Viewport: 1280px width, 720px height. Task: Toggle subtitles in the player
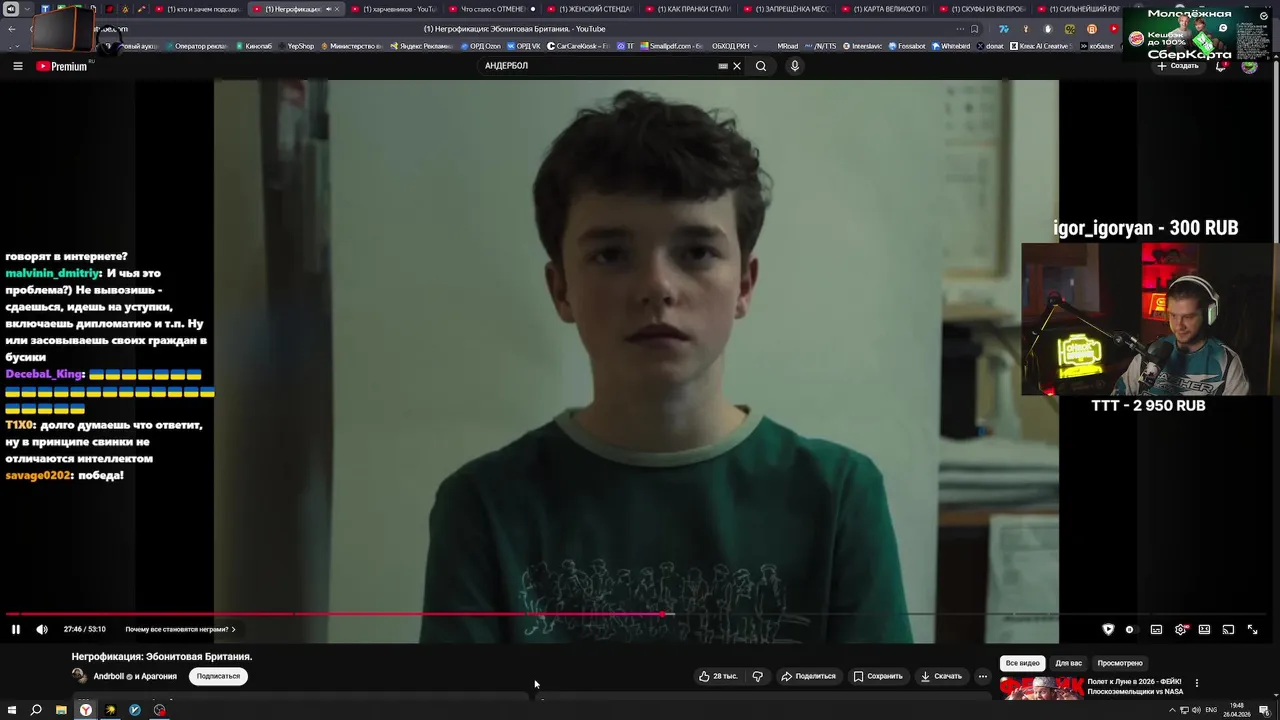(1156, 630)
